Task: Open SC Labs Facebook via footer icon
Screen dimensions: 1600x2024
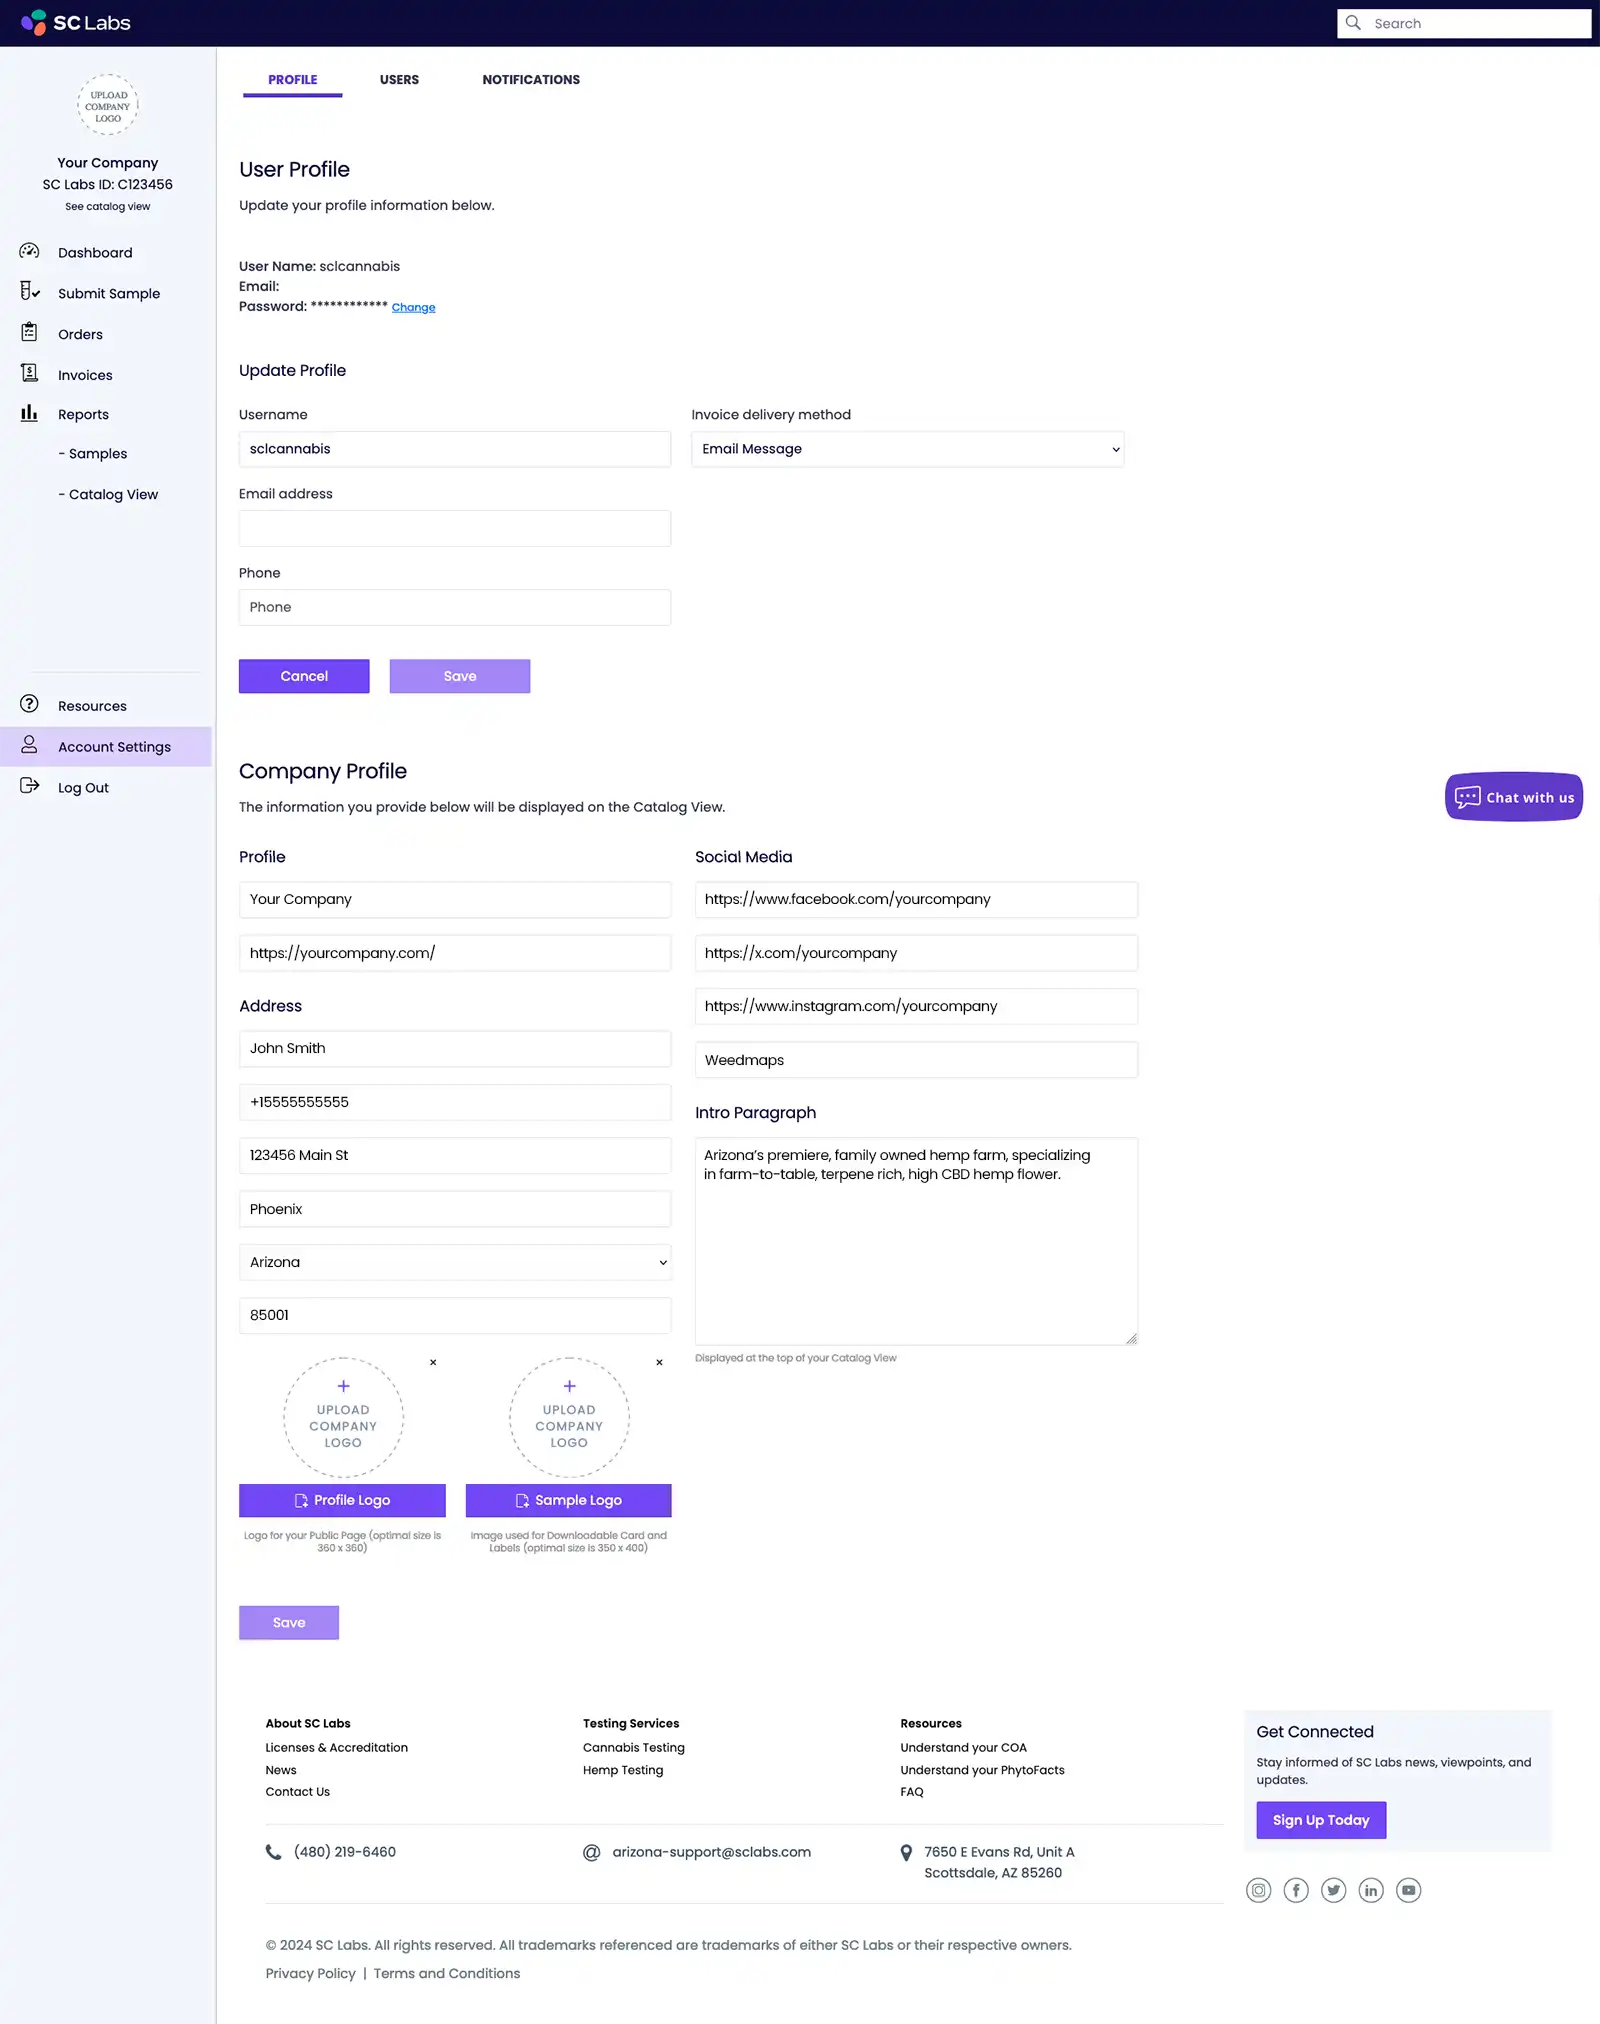Action: pyautogui.click(x=1296, y=1889)
